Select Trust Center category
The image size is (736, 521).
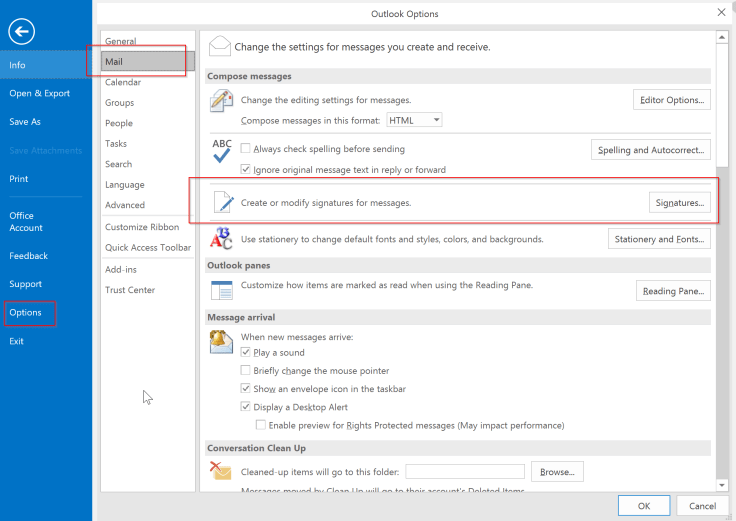[x=130, y=290]
